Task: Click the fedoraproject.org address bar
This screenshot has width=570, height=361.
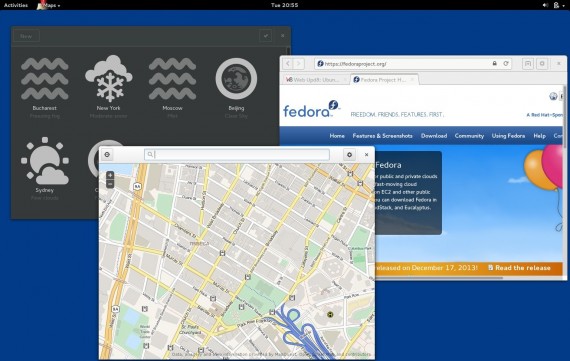Action: [x=413, y=64]
